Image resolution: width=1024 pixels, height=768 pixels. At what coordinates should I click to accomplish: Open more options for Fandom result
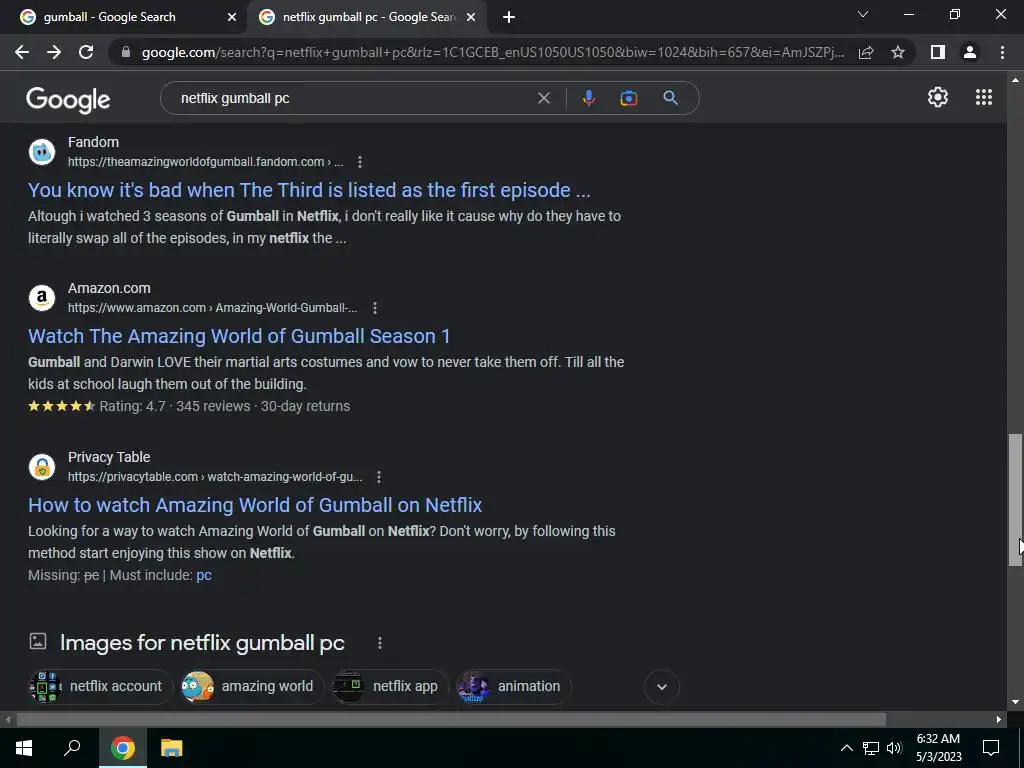tap(360, 162)
